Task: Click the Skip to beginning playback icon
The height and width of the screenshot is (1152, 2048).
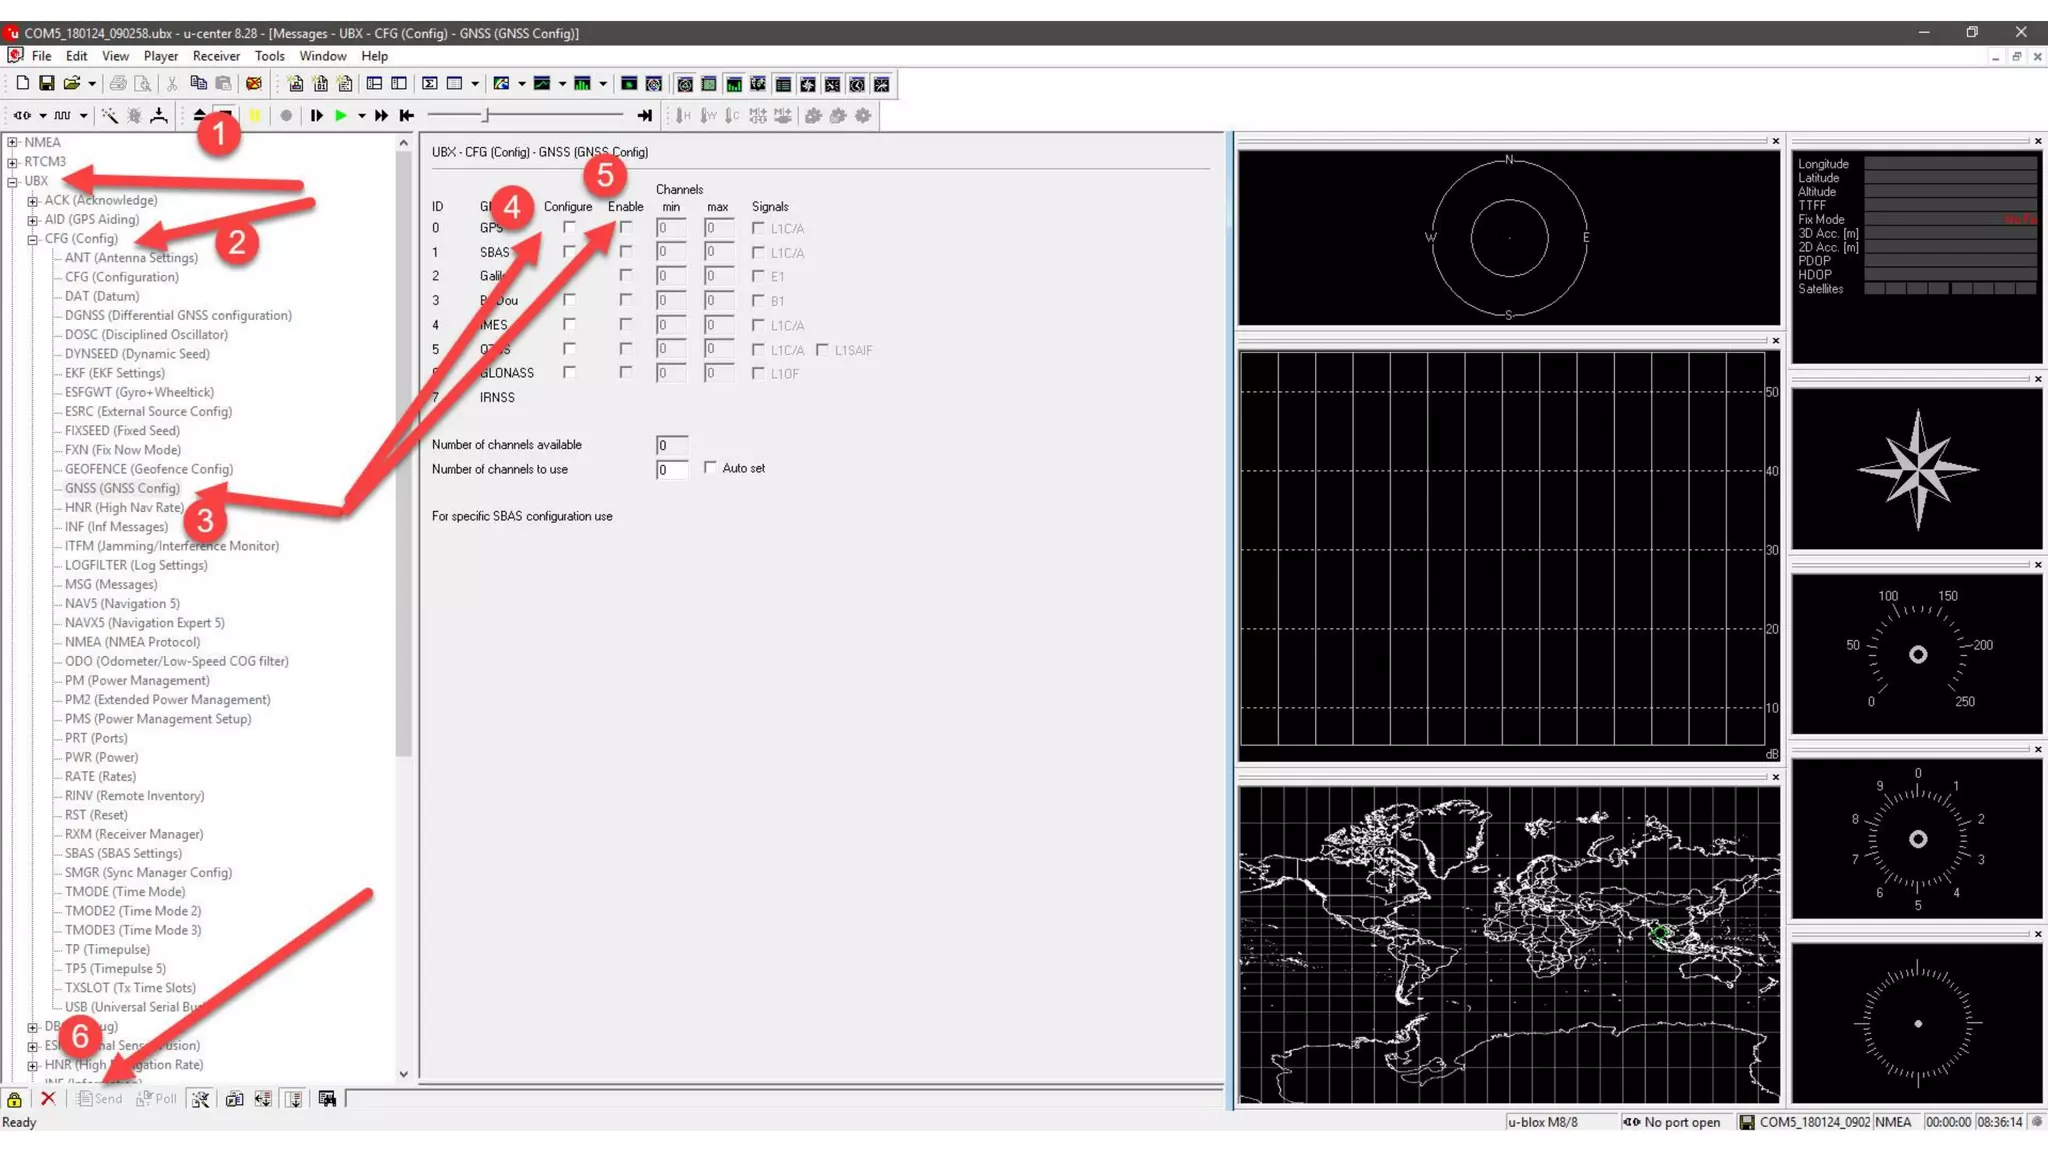Action: (406, 116)
